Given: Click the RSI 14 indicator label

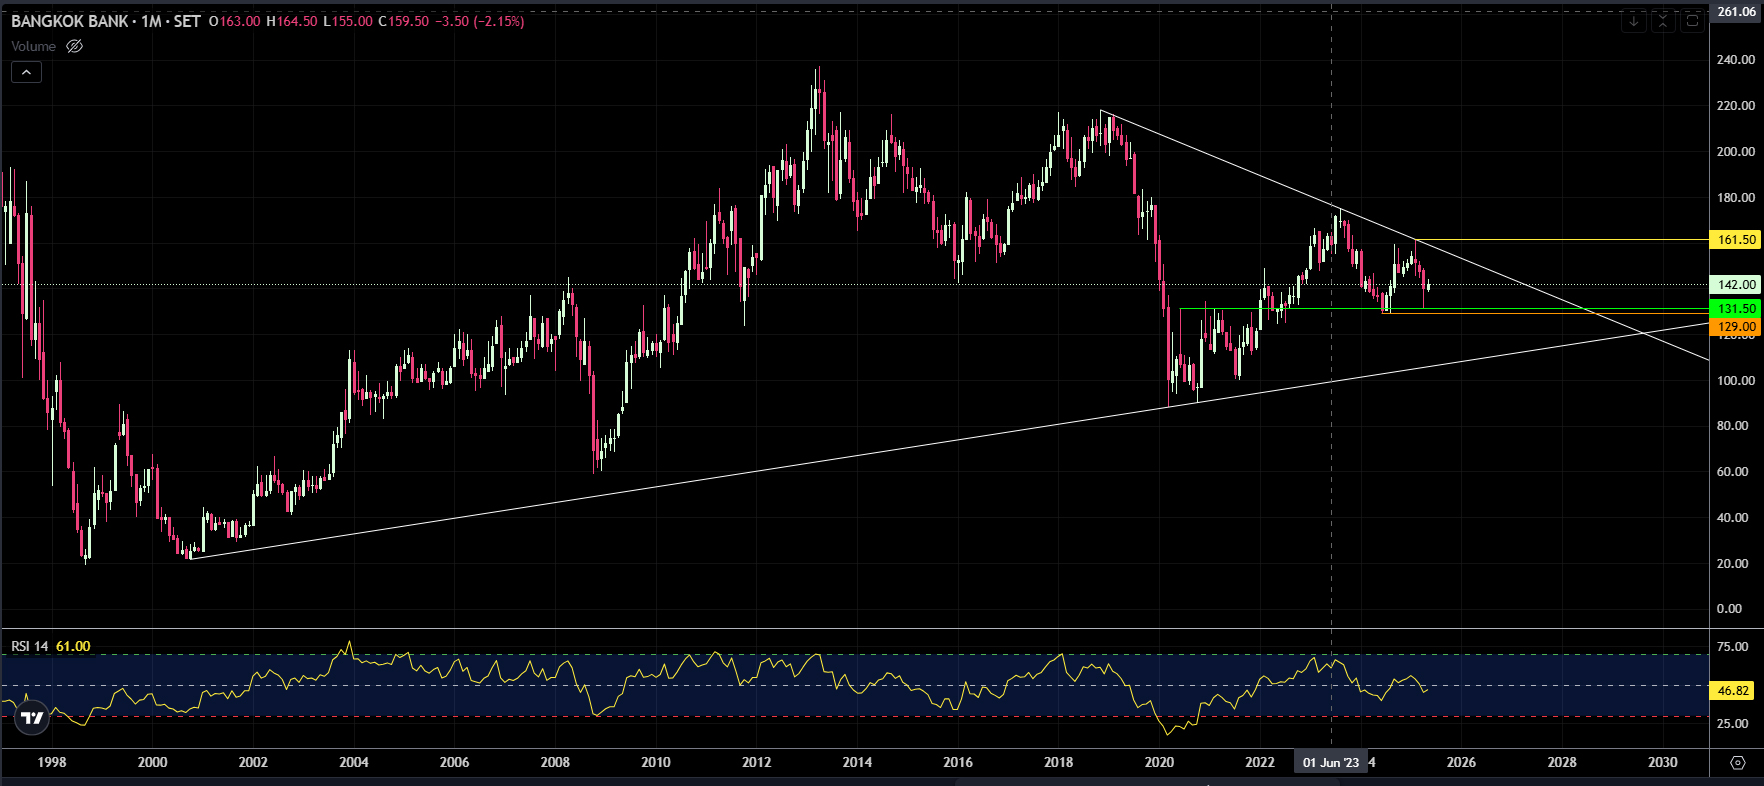Looking at the screenshot, I should pos(30,646).
